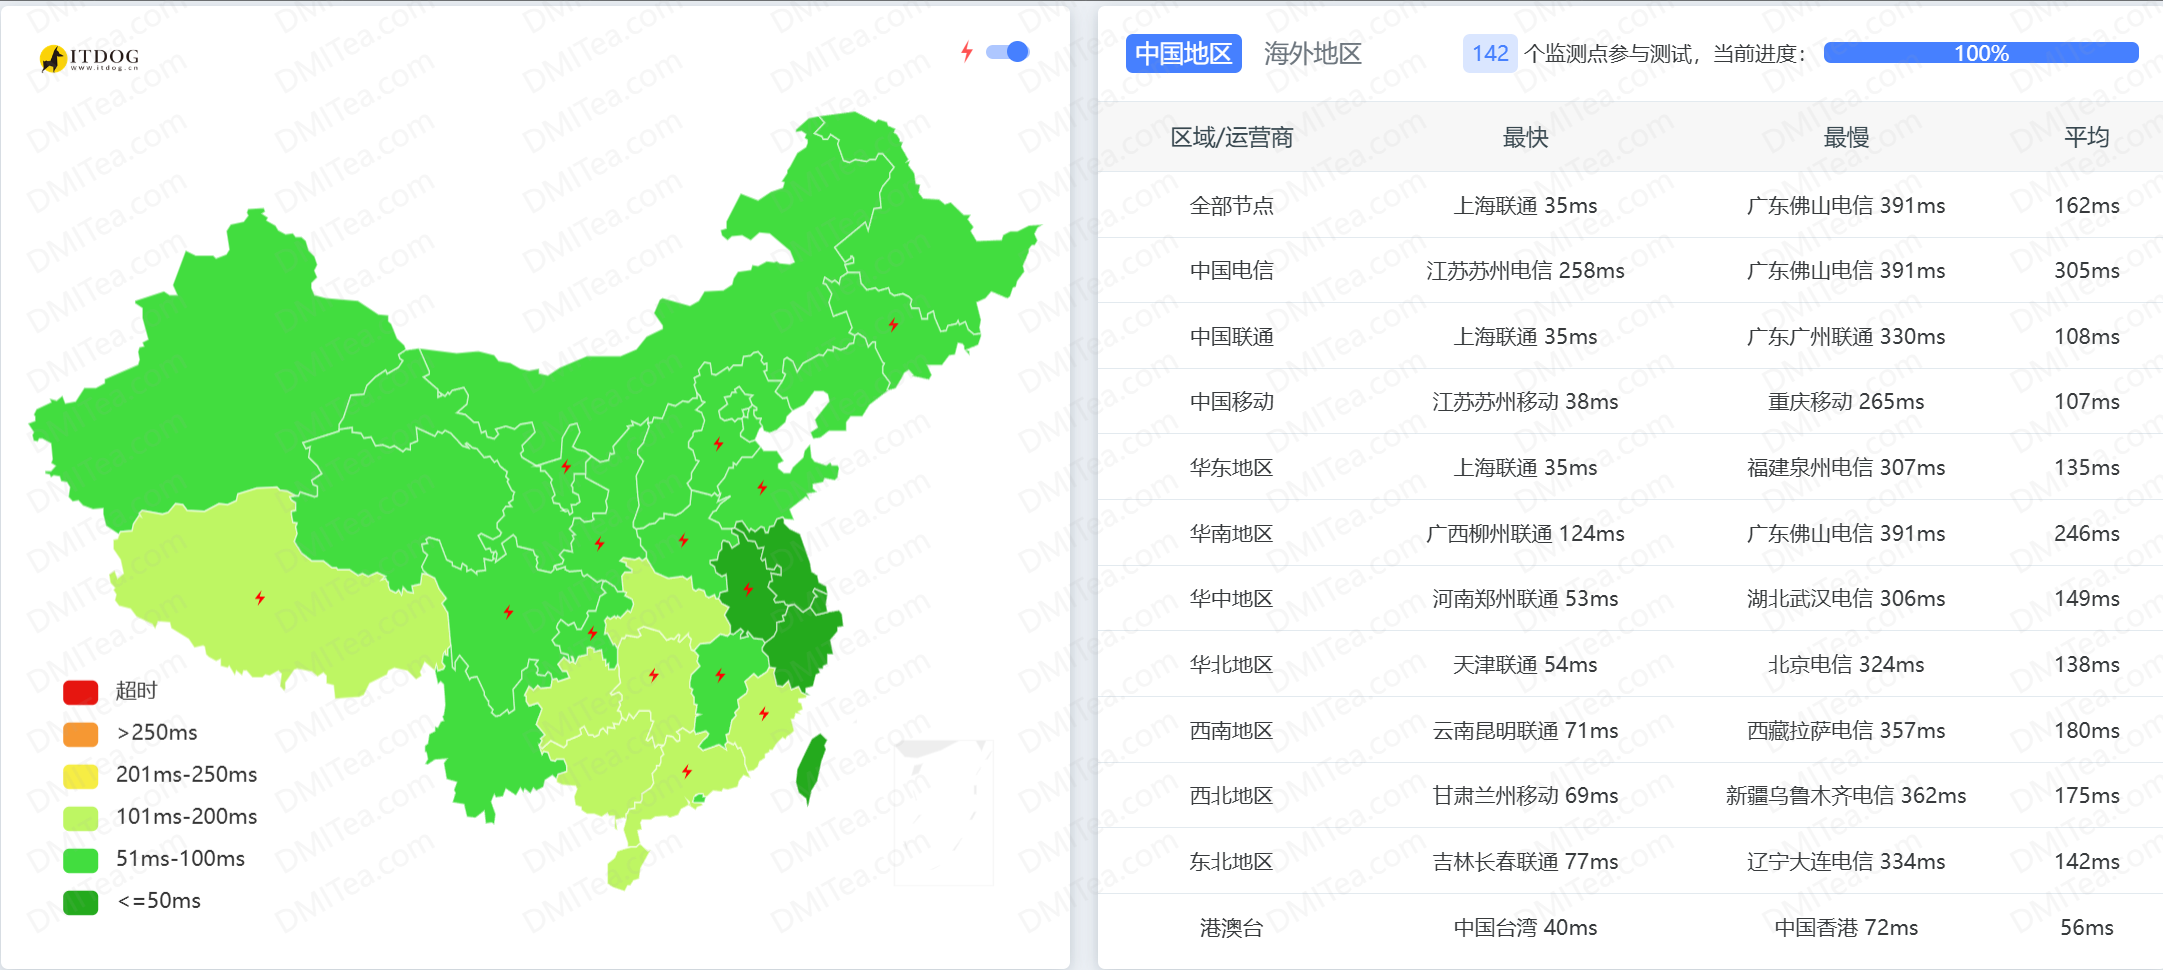Screen dimensions: 2163x970
Task: Click the lightning marker on Tibet
Action: pyautogui.click(x=260, y=598)
